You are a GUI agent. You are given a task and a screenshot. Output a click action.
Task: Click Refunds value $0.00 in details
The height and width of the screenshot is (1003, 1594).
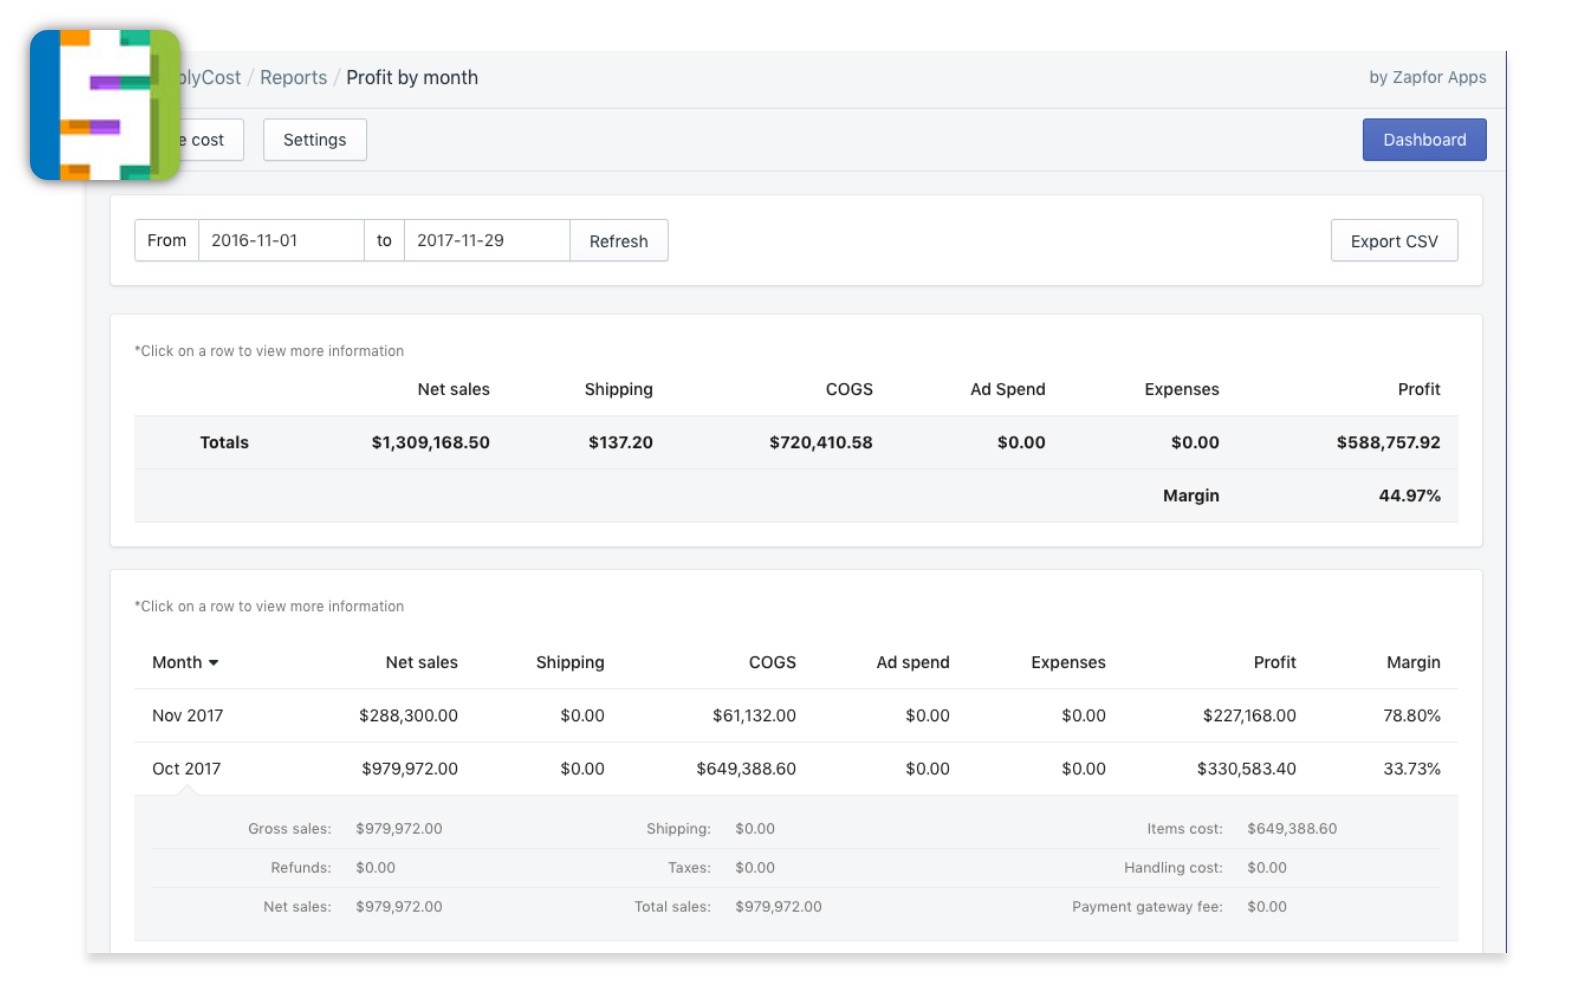coord(375,868)
